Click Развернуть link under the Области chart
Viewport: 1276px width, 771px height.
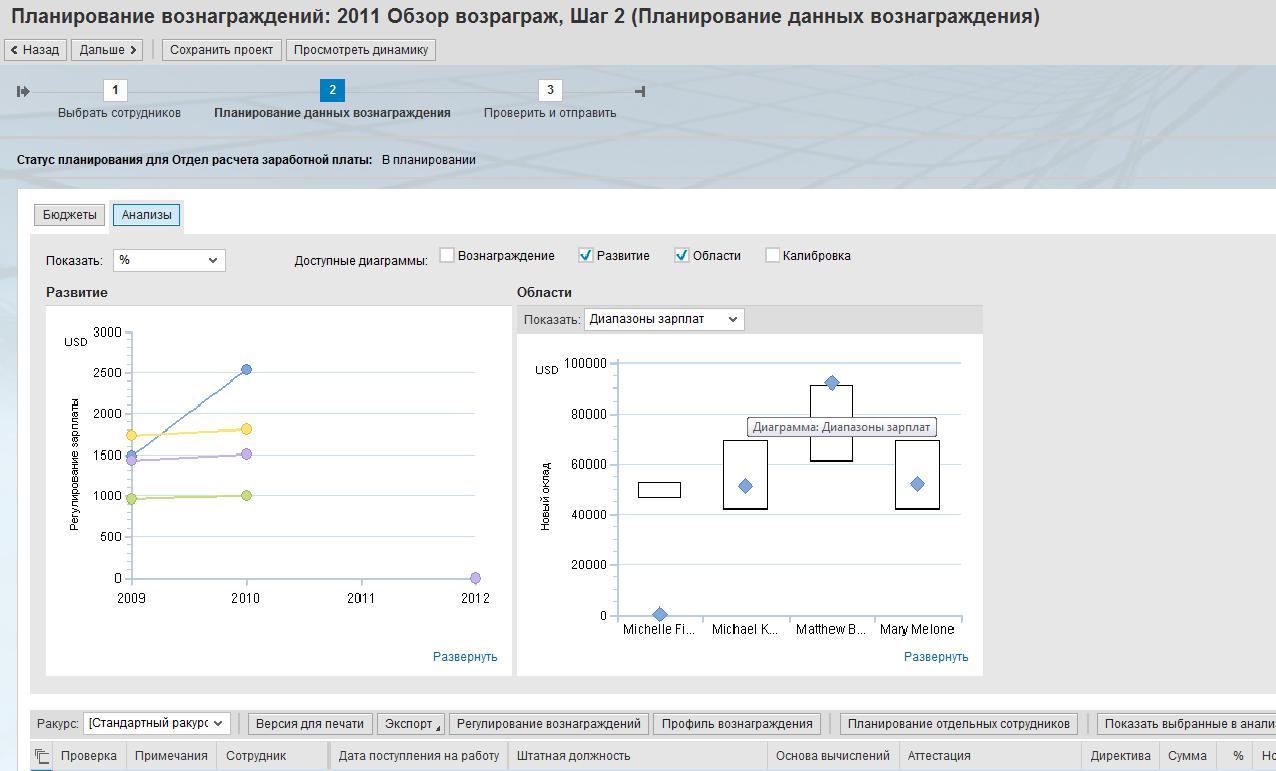935,657
